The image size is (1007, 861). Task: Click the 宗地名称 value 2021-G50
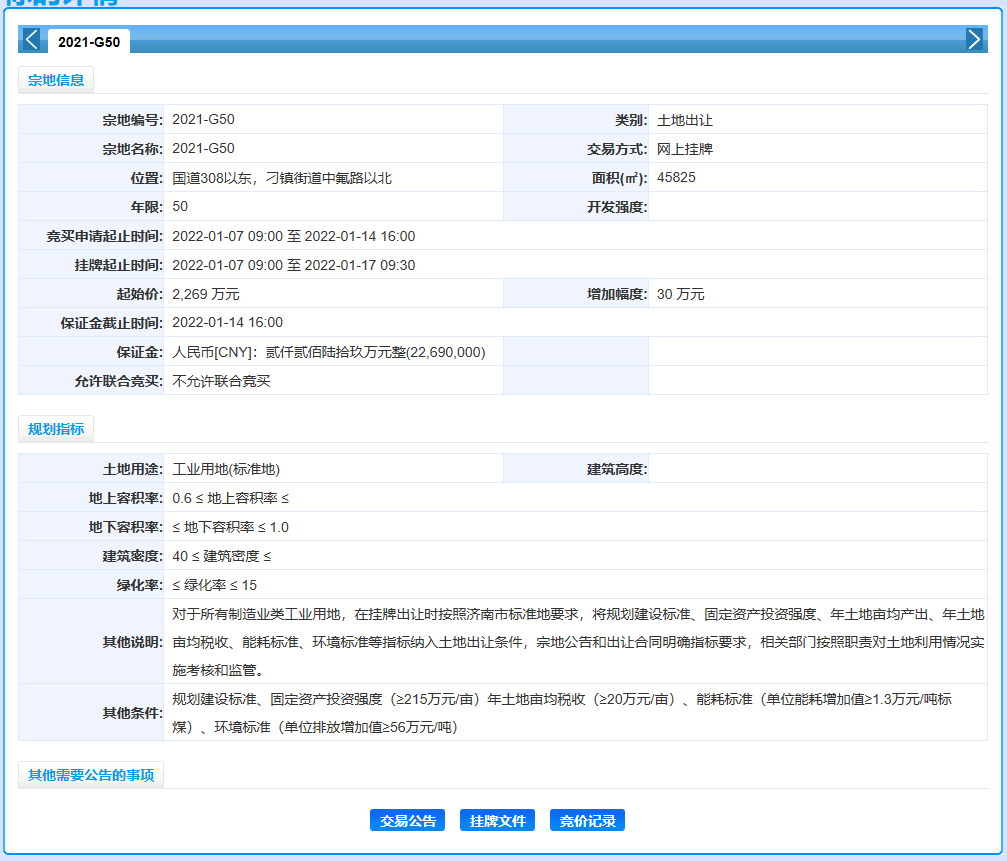[x=203, y=148]
